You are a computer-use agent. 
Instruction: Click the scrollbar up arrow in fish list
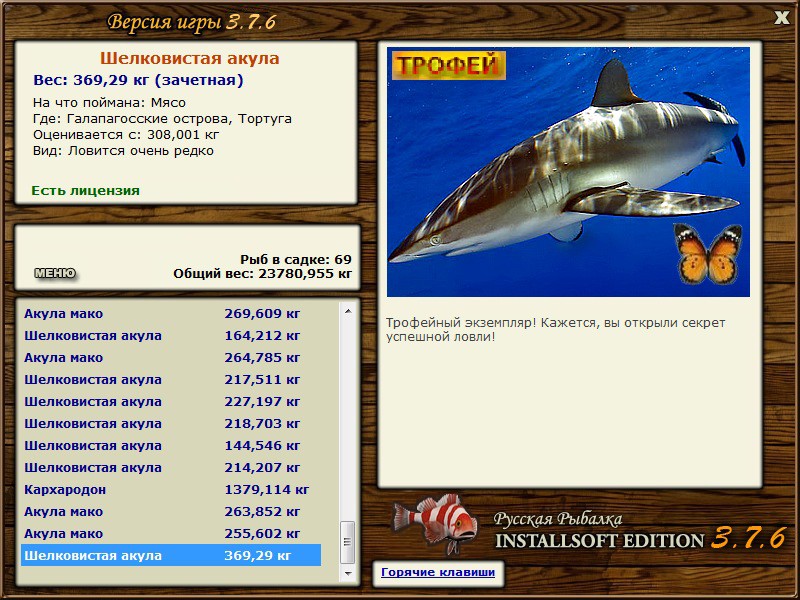[x=348, y=311]
